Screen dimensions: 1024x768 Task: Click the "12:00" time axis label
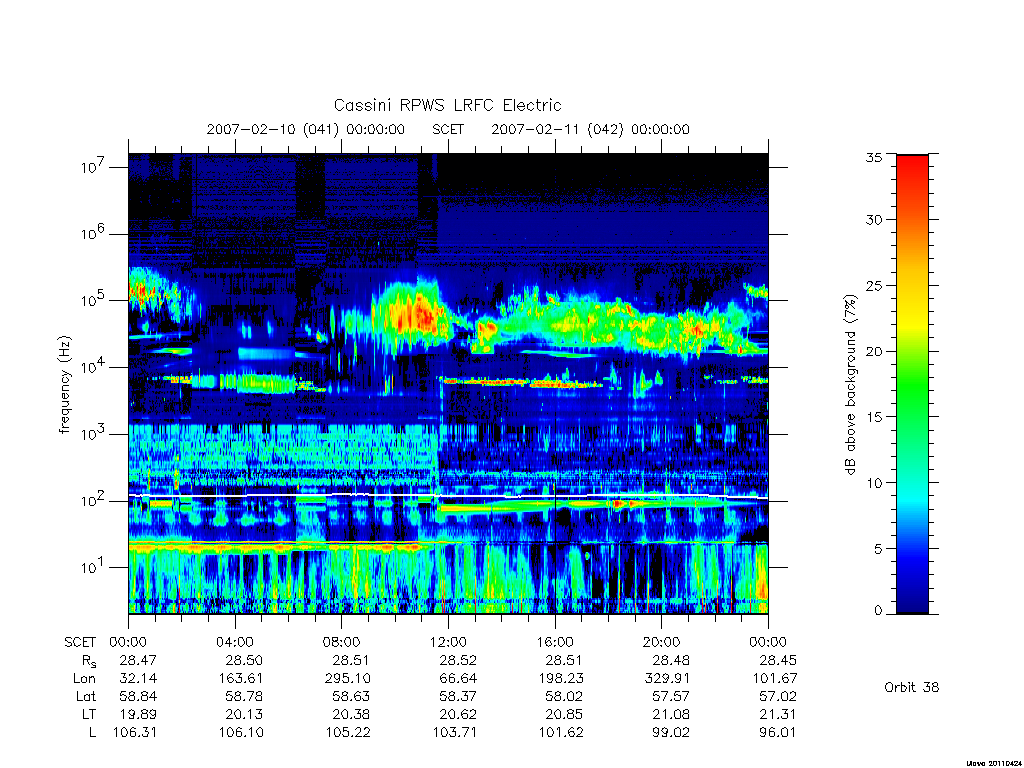pyautogui.click(x=448, y=642)
